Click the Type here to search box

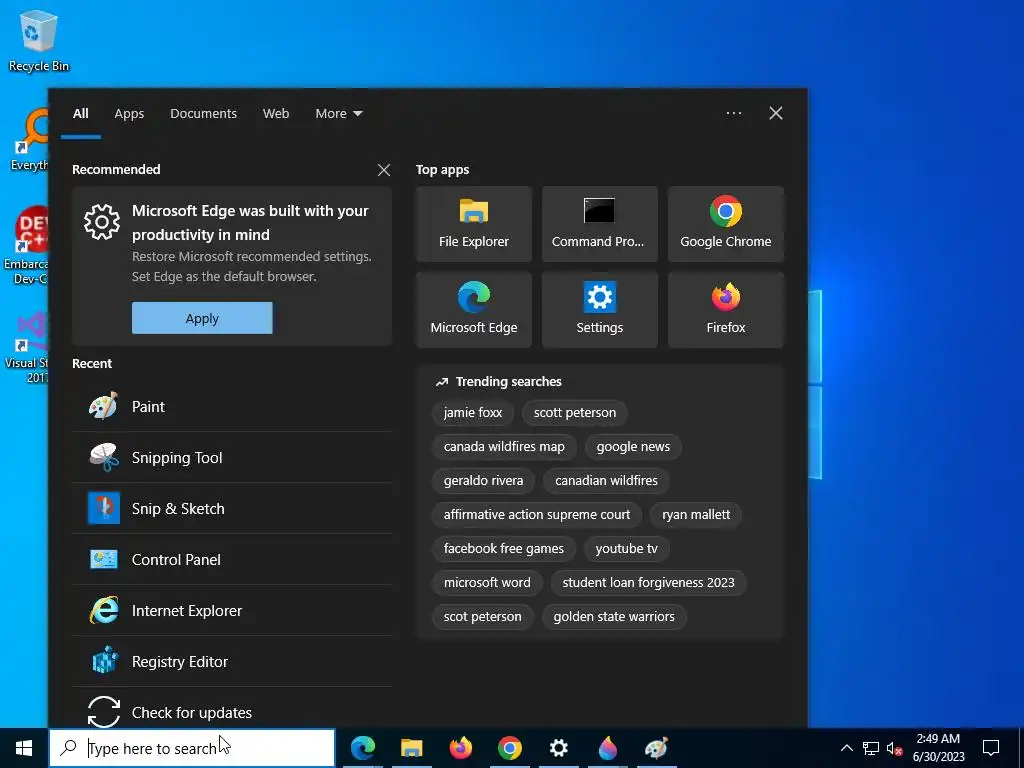click(x=192, y=748)
